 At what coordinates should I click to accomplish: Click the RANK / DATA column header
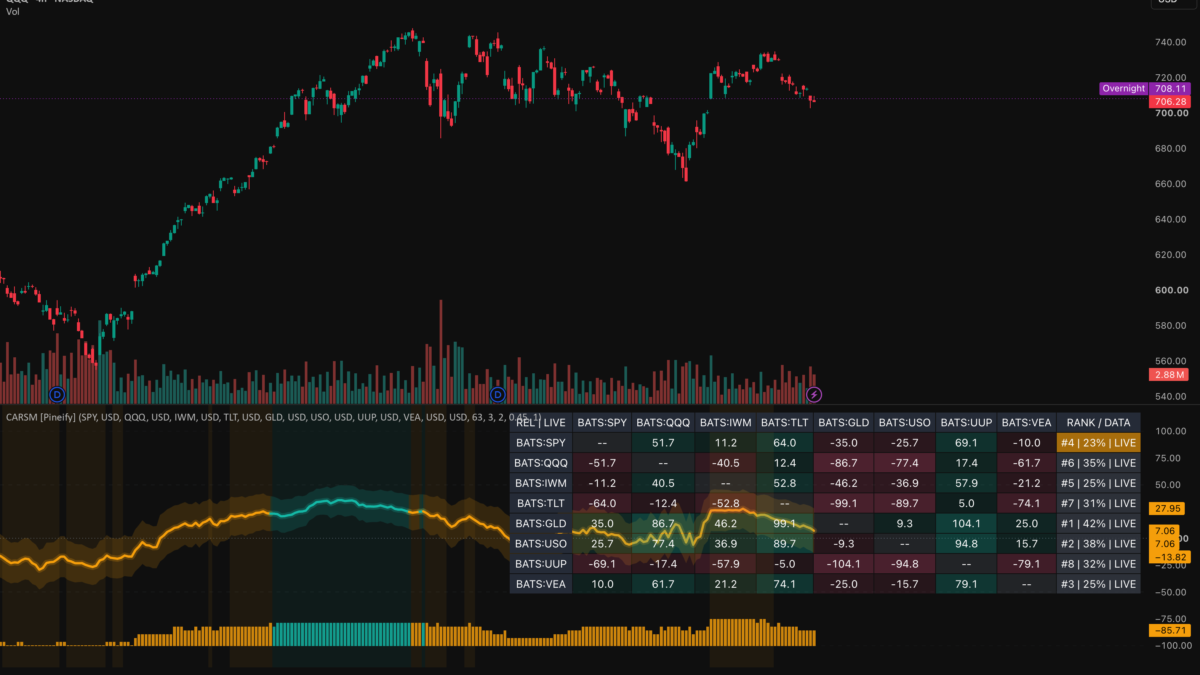(x=1098, y=423)
